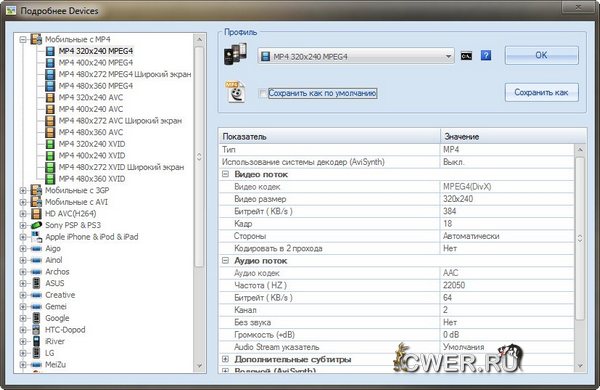Click the Creative device icon
This screenshot has height=390, width=600.
(x=36, y=295)
